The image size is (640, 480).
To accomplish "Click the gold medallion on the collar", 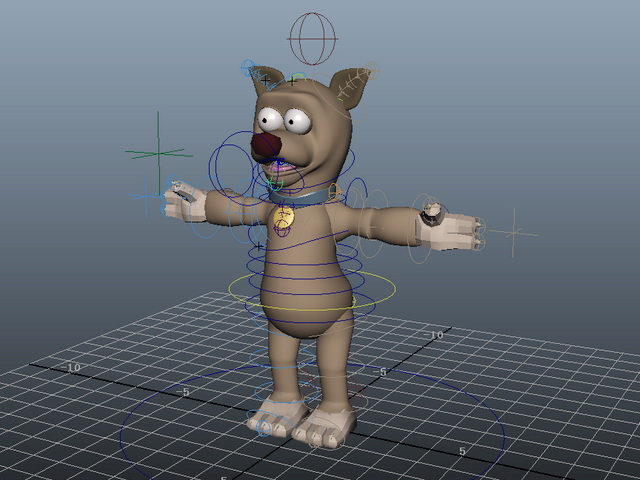I will click(x=284, y=217).
